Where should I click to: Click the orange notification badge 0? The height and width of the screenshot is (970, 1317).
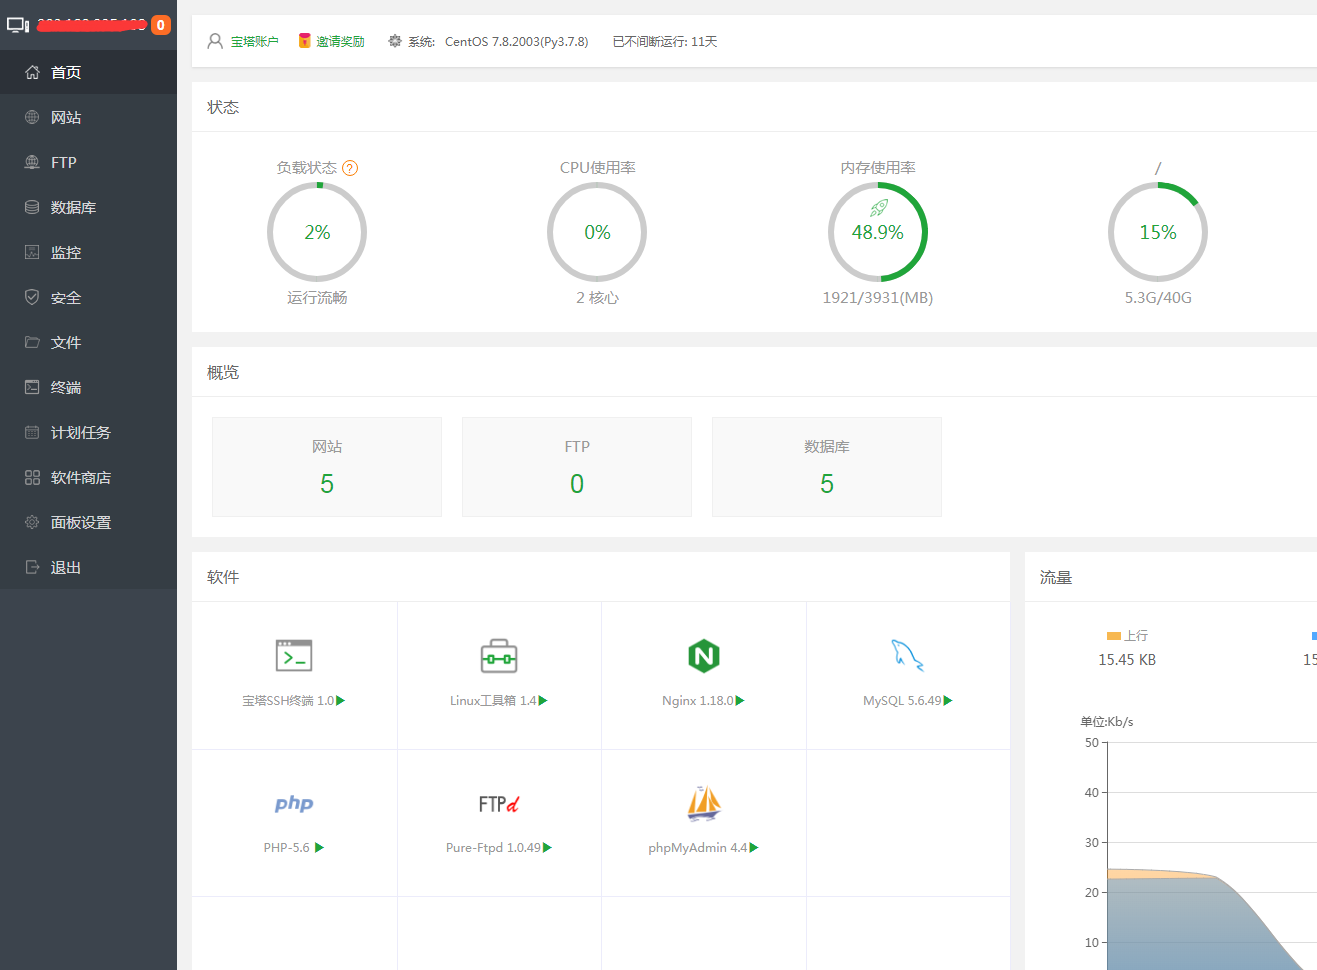click(x=161, y=25)
